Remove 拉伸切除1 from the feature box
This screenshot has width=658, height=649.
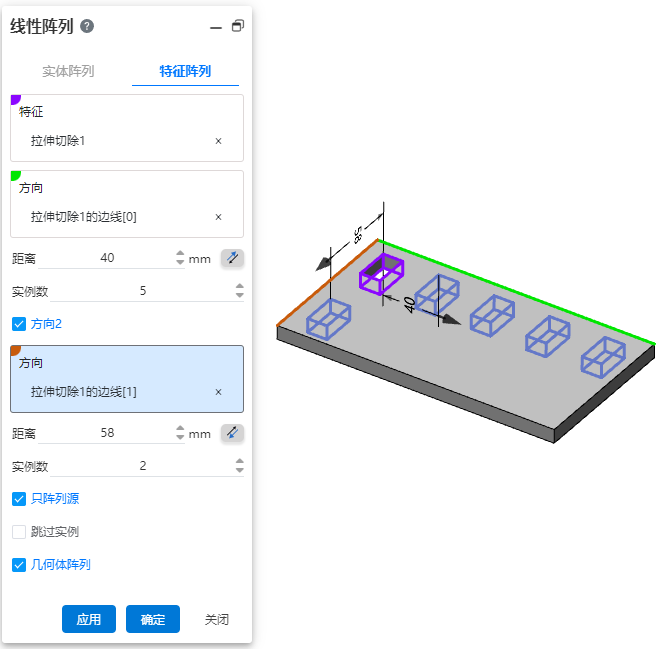pyautogui.click(x=218, y=141)
